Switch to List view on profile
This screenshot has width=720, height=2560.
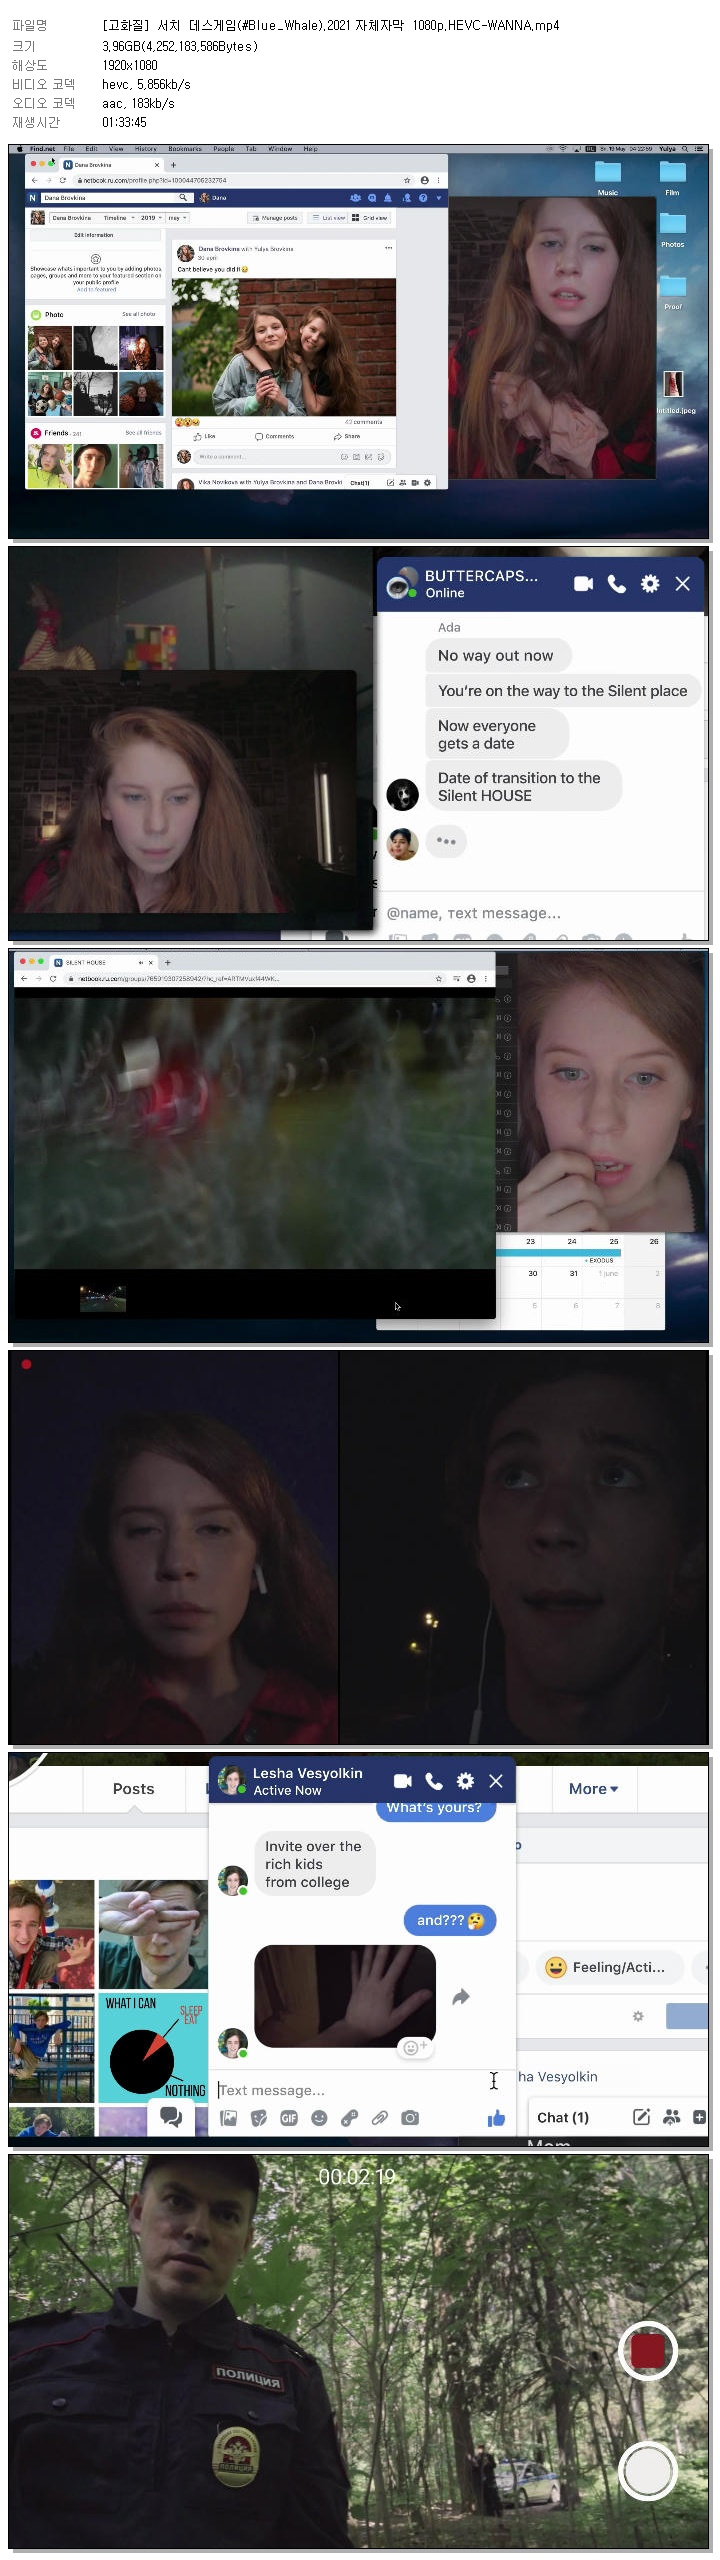coord(327,217)
